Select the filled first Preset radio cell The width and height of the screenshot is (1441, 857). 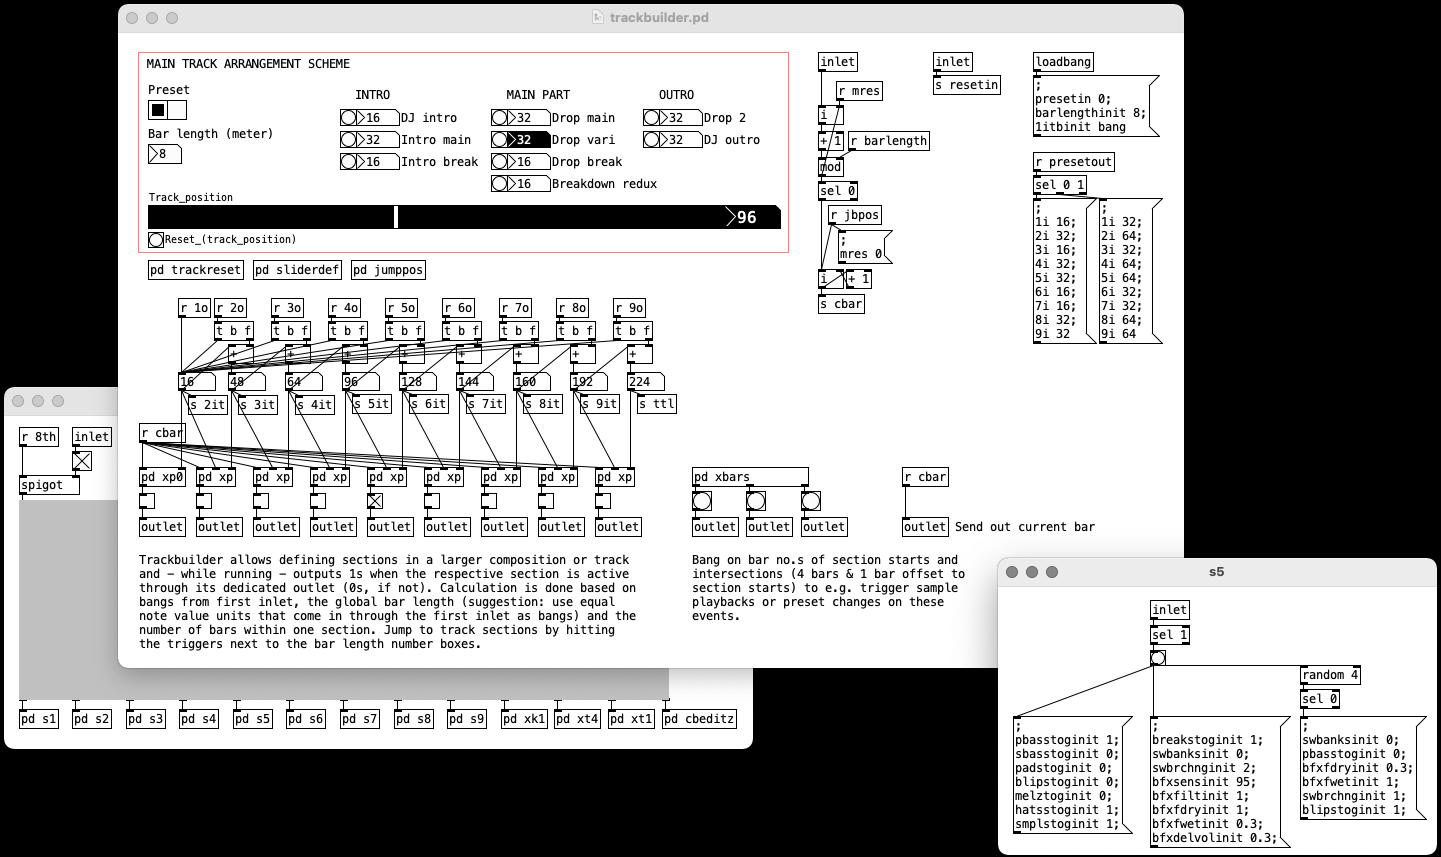(158, 110)
